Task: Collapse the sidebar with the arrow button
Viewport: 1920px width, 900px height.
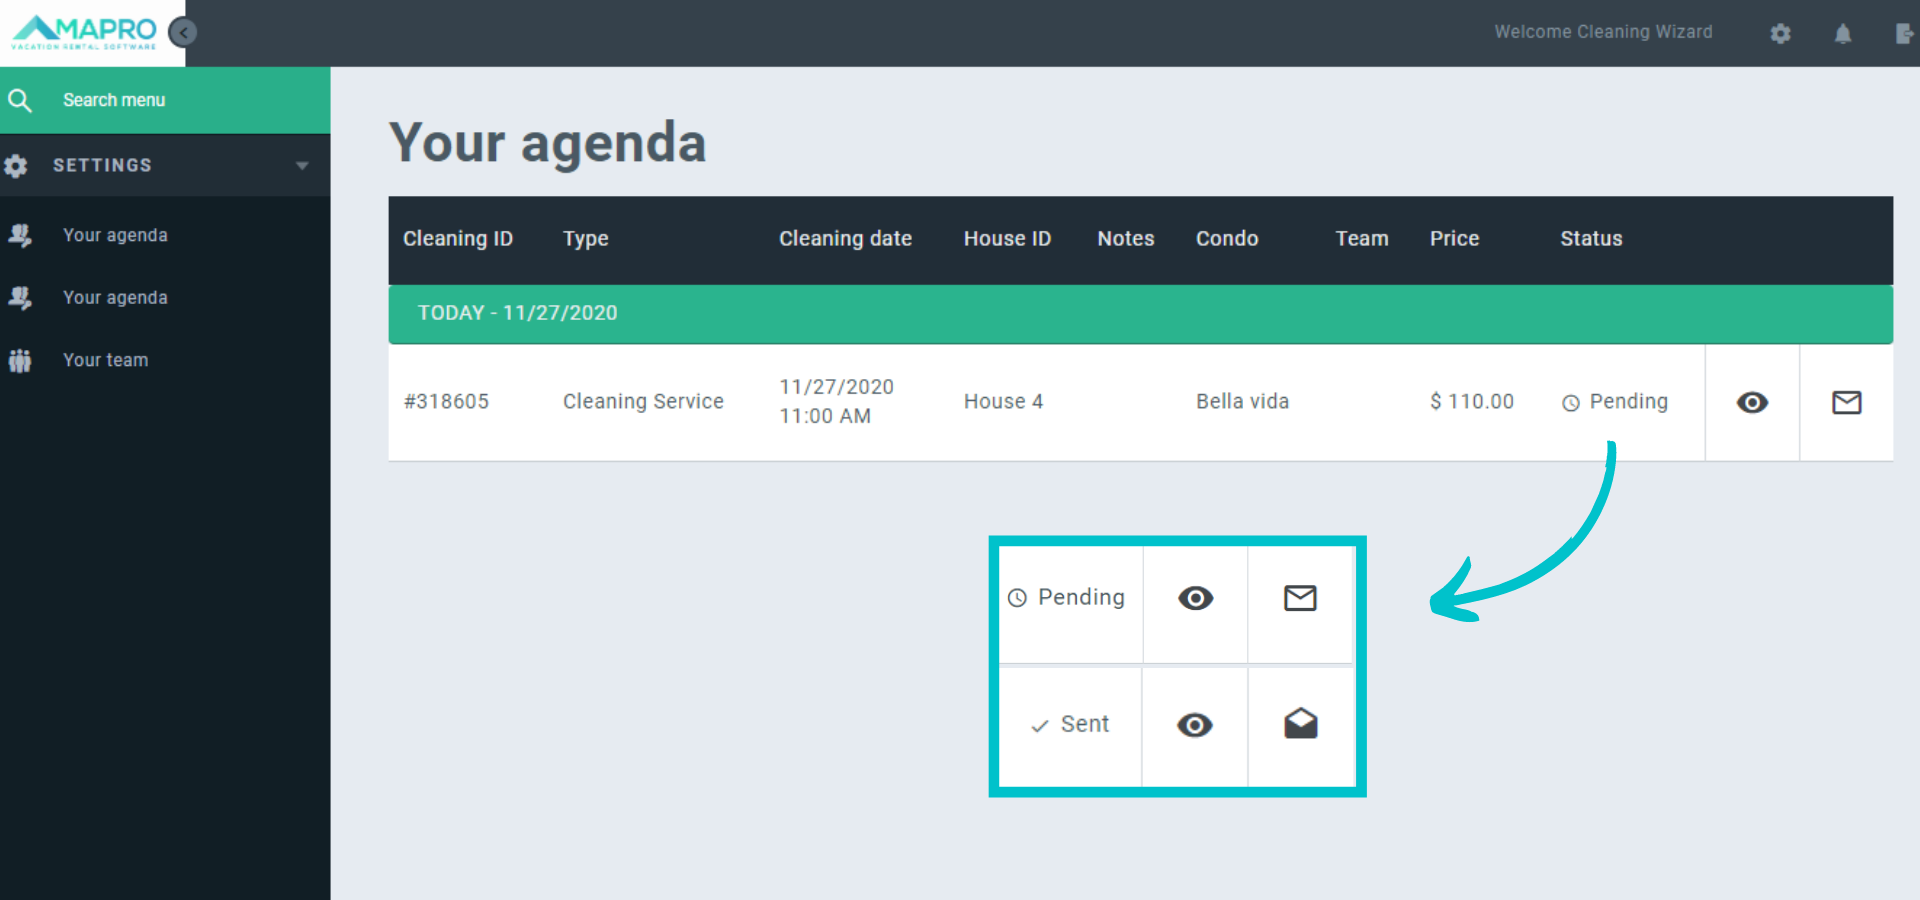Action: click(183, 33)
